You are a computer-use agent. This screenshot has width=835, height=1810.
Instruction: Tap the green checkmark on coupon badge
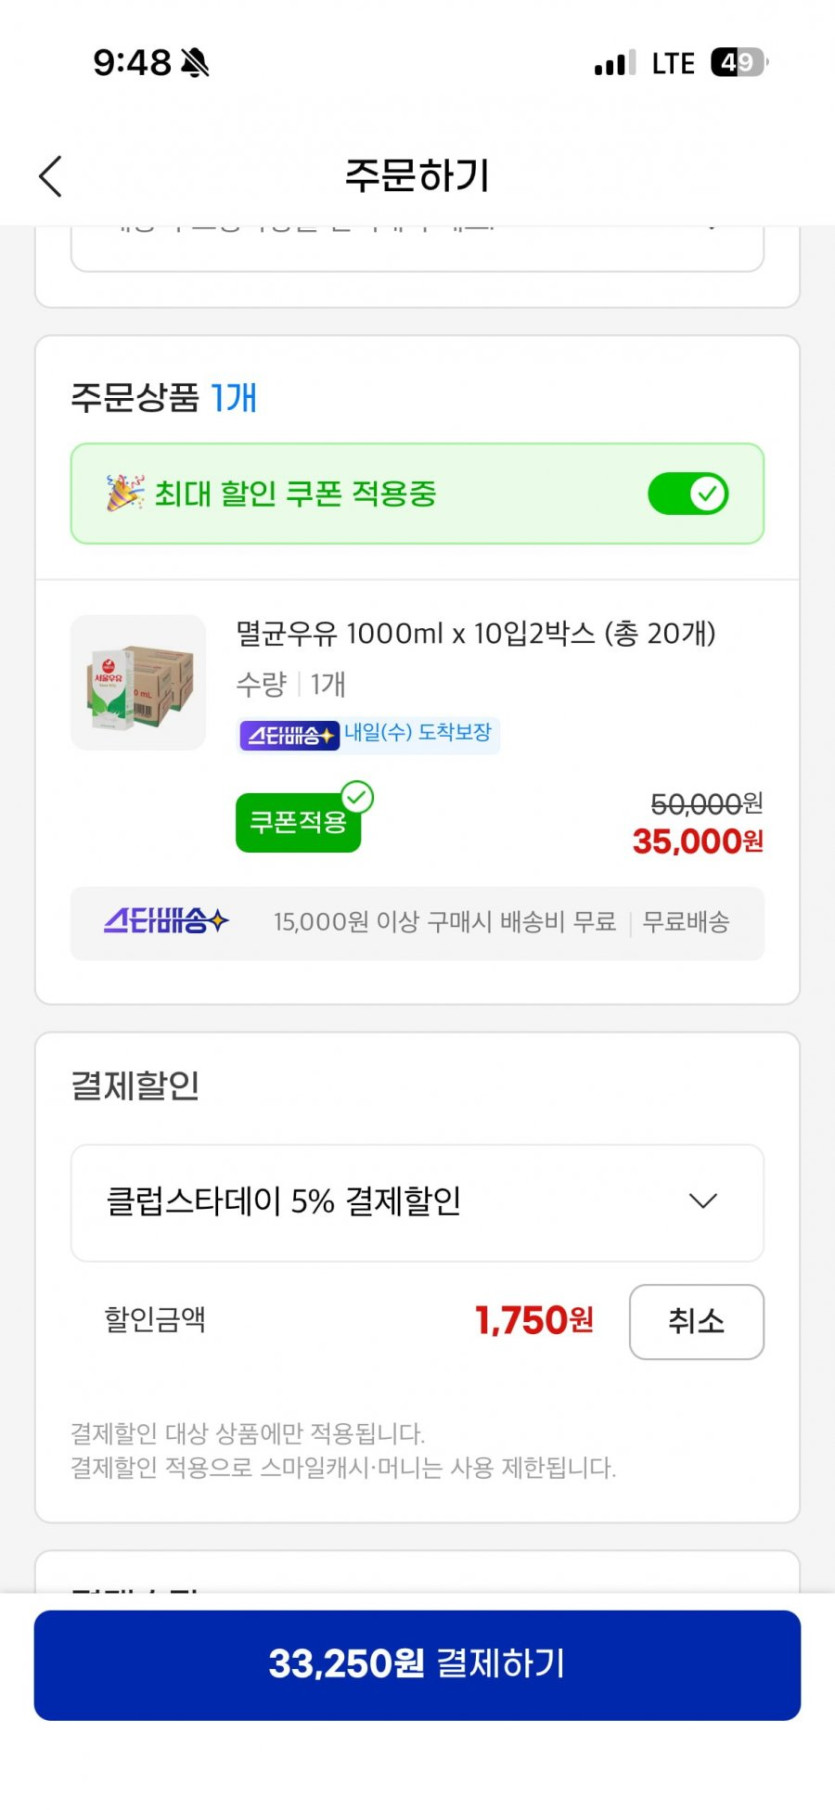(357, 798)
